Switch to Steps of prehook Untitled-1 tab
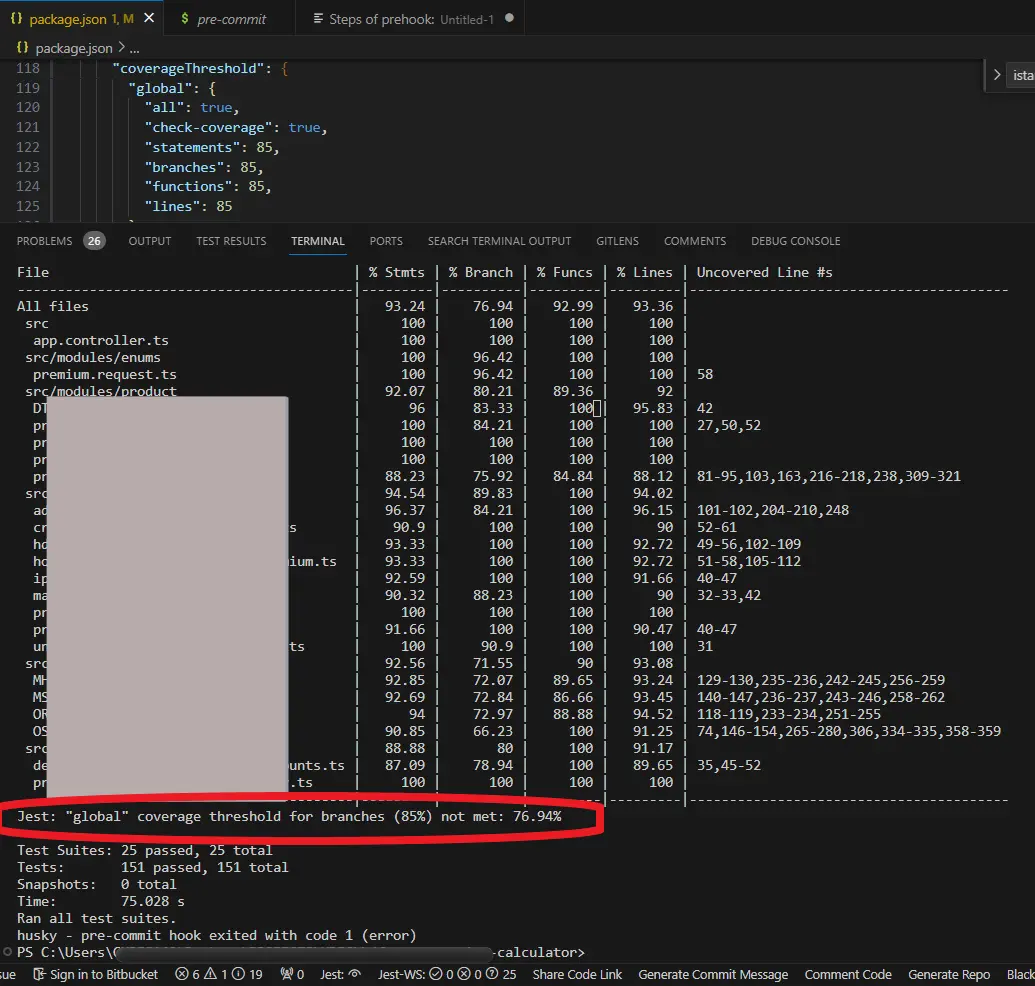 pyautogui.click(x=411, y=18)
